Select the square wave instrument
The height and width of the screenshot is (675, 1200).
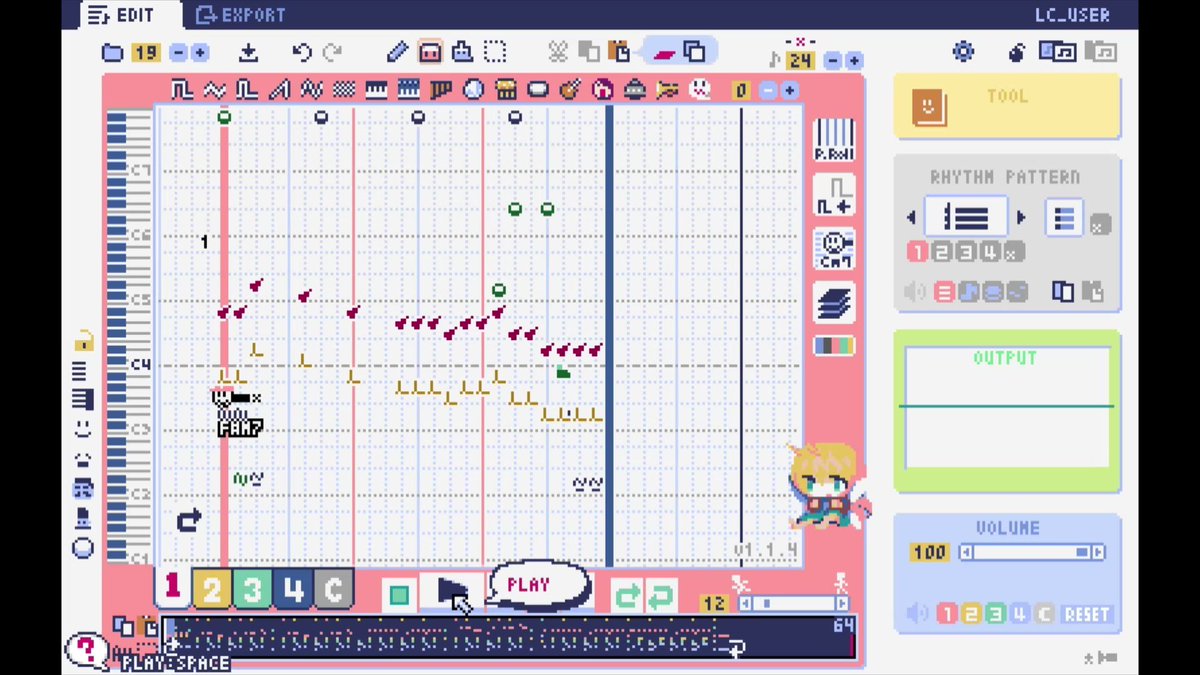click(x=181, y=90)
